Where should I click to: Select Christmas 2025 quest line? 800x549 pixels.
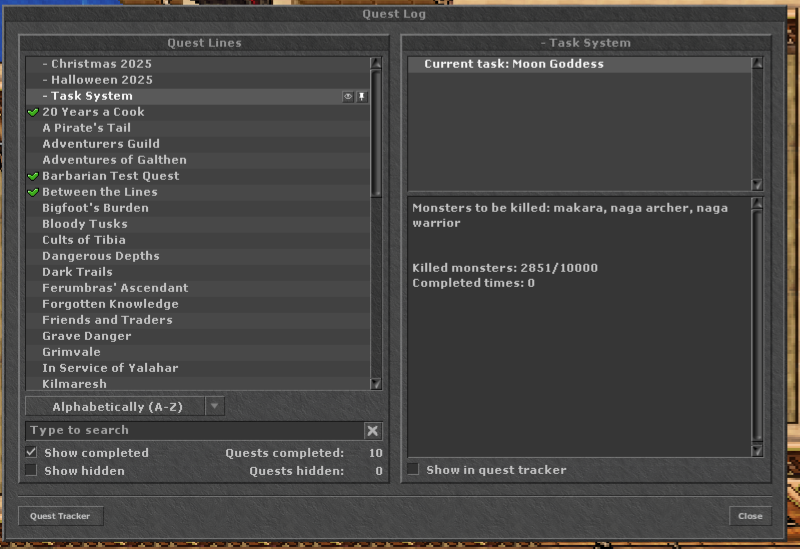[198, 64]
